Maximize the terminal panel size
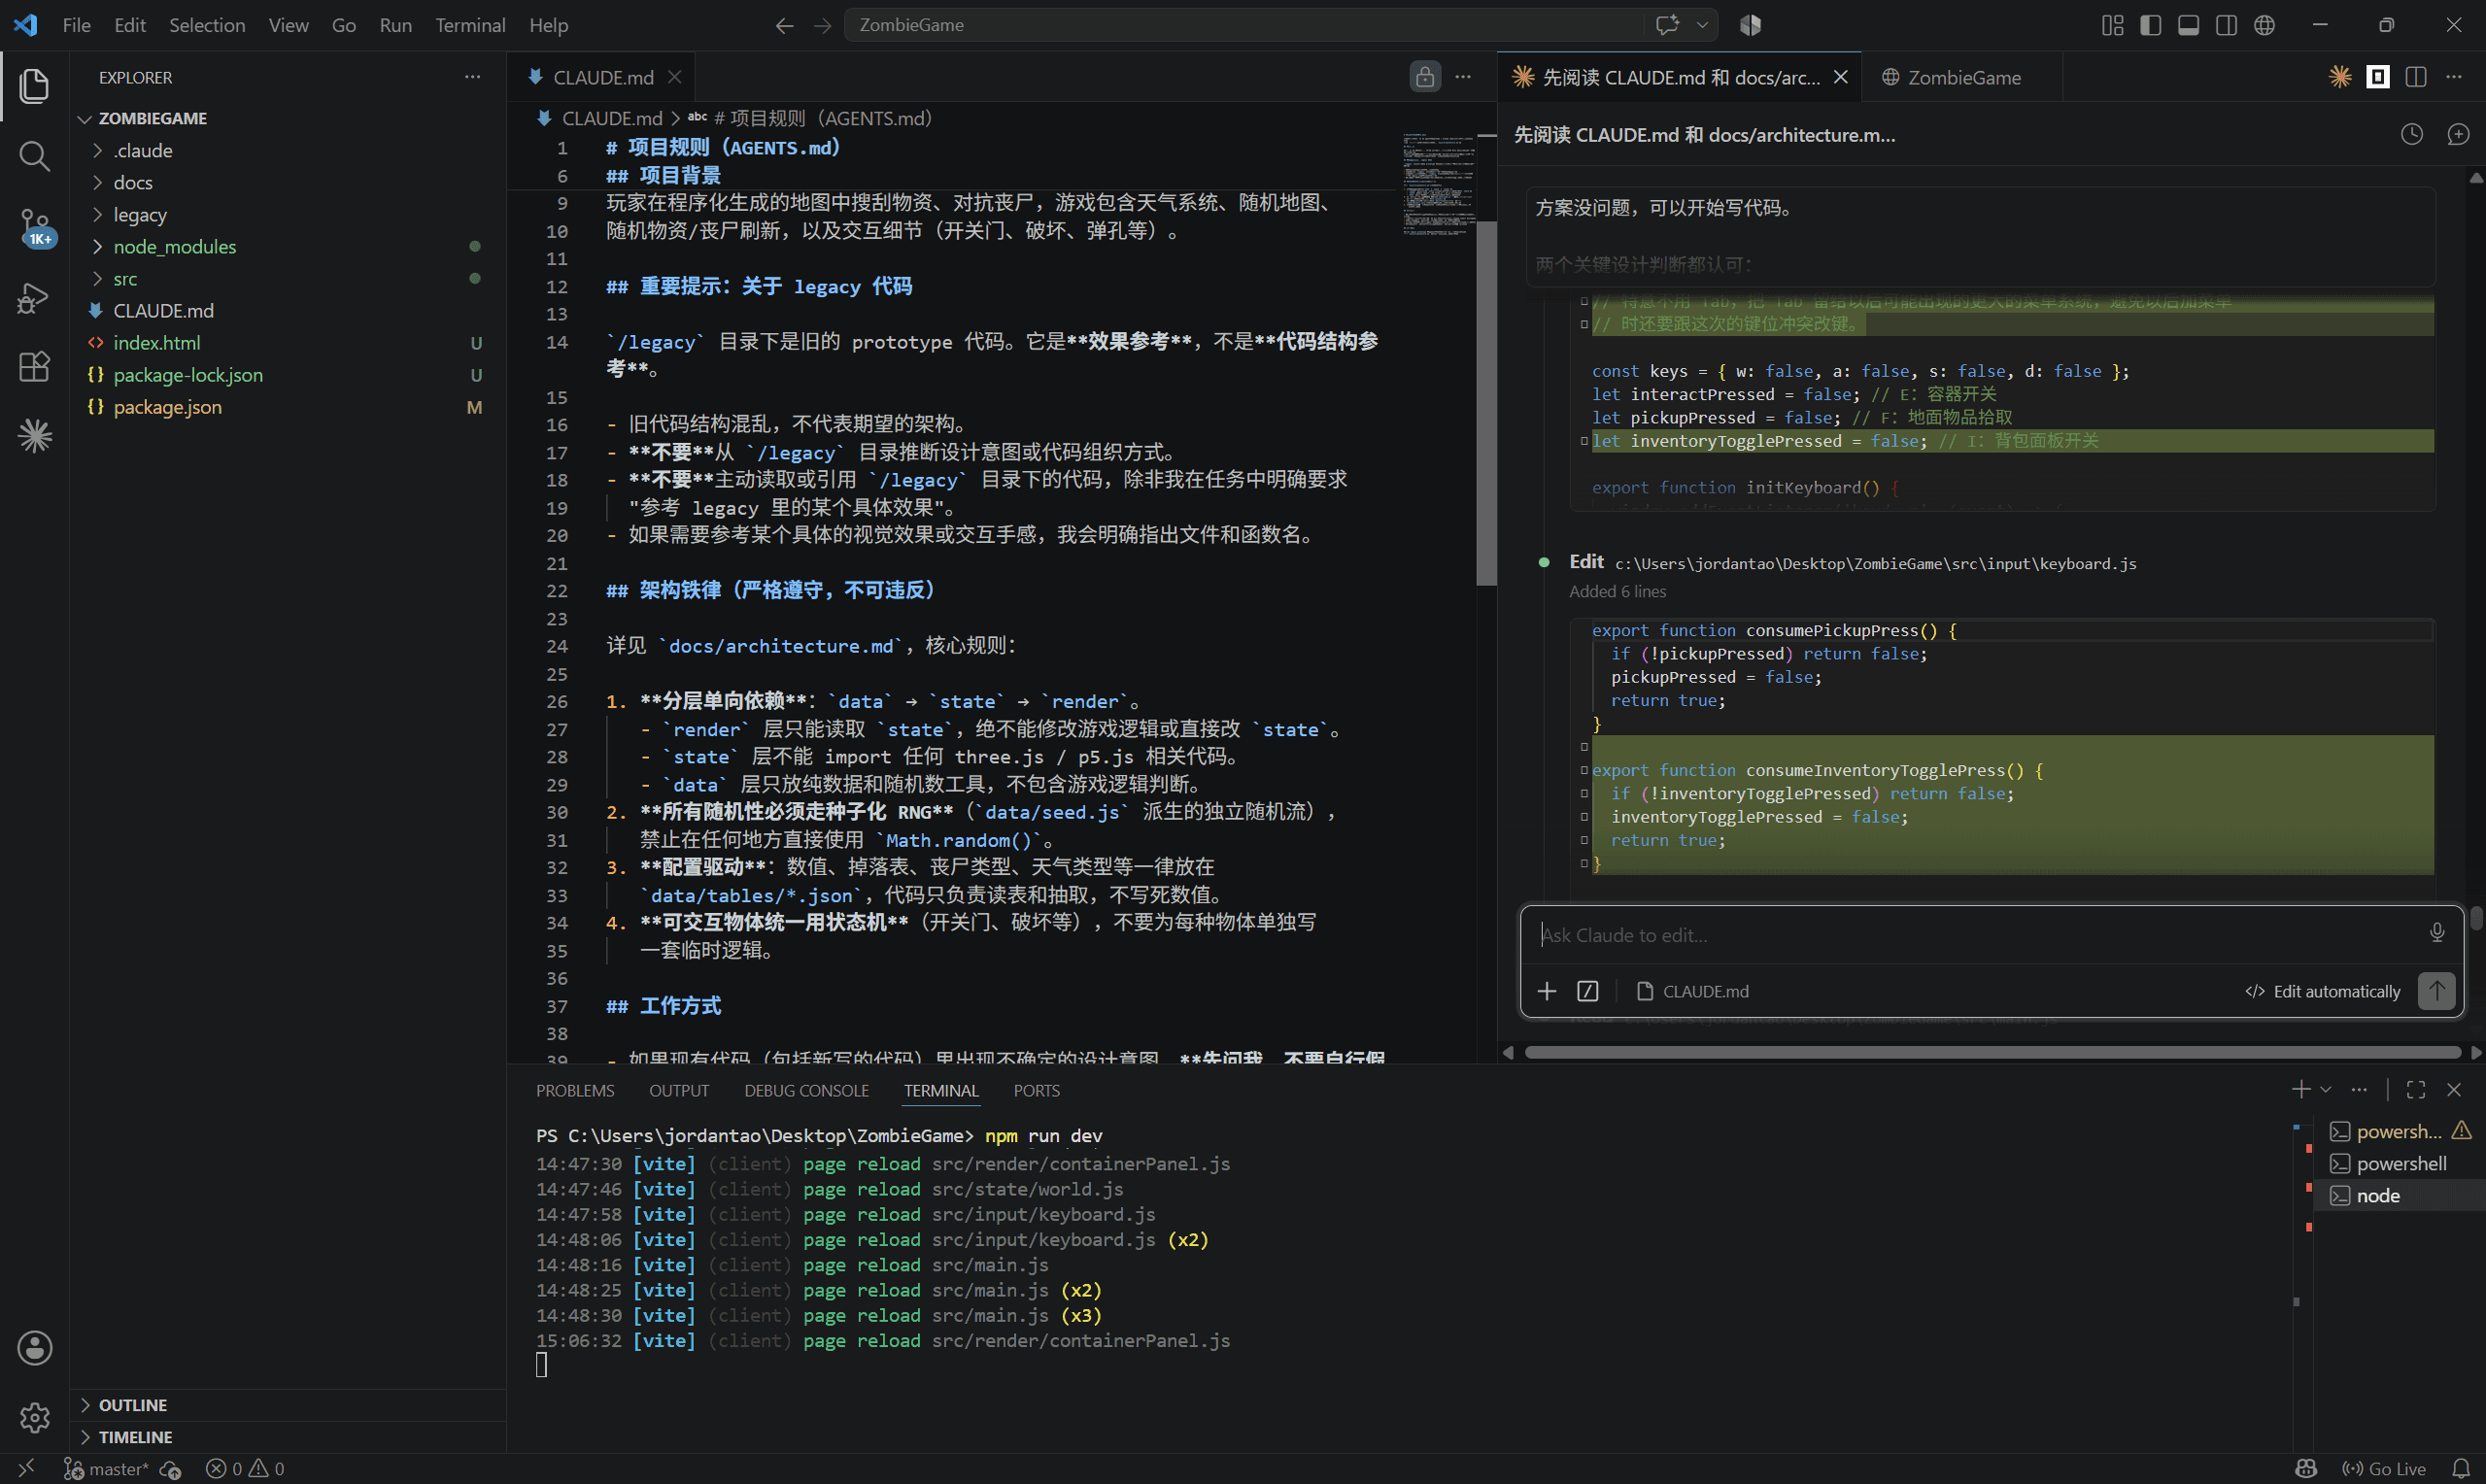Viewport: 2486px width, 1484px height. pyautogui.click(x=2416, y=1089)
